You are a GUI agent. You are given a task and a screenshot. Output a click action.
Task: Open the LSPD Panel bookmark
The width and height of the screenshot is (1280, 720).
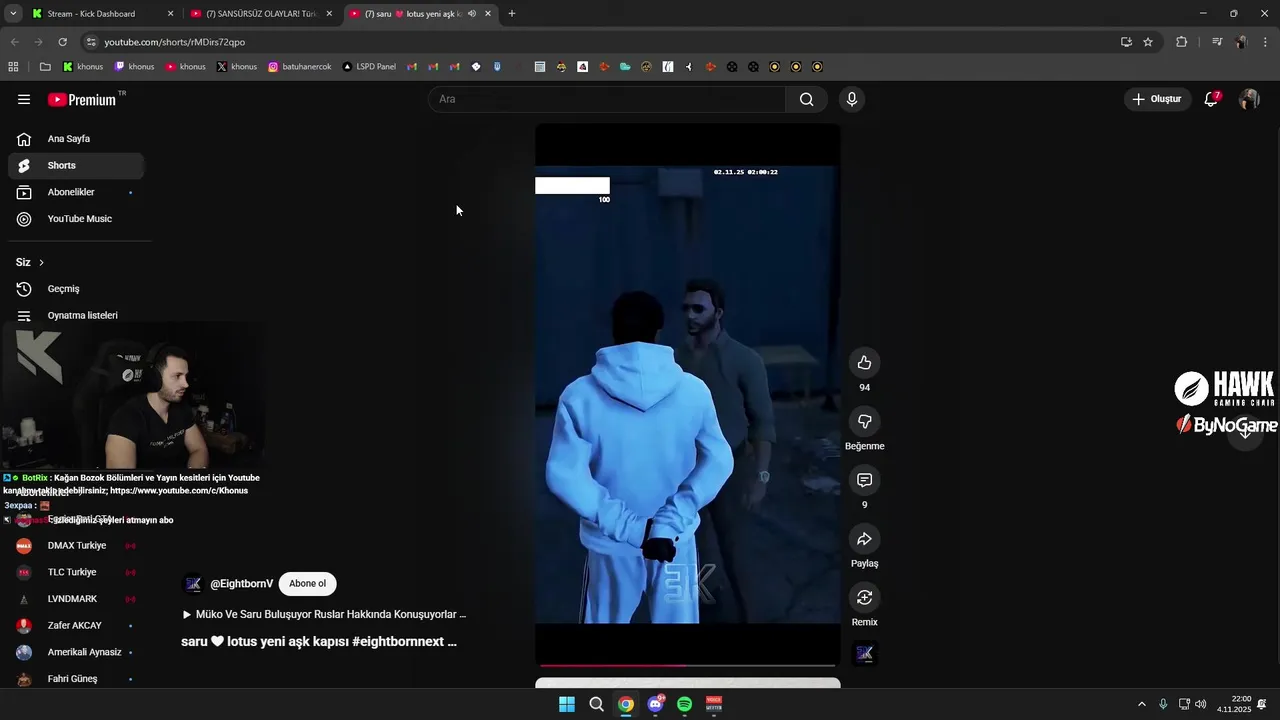(x=369, y=67)
